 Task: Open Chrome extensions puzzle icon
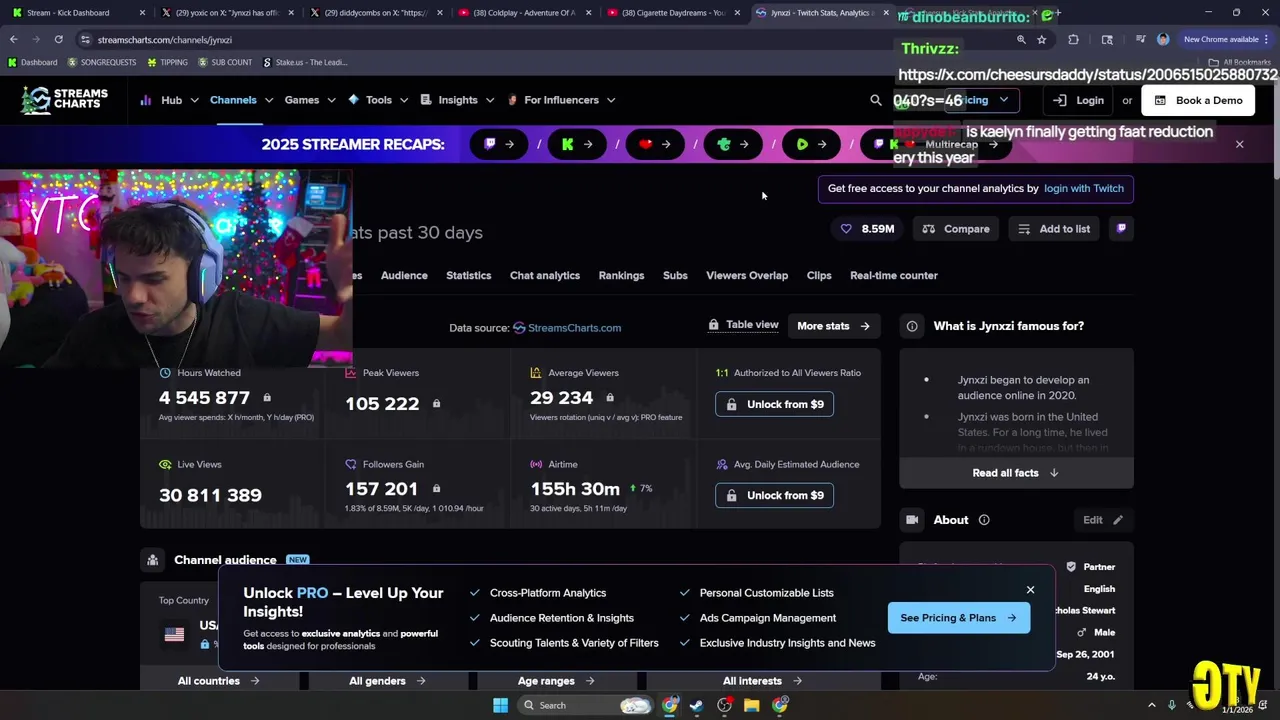tap(1073, 39)
